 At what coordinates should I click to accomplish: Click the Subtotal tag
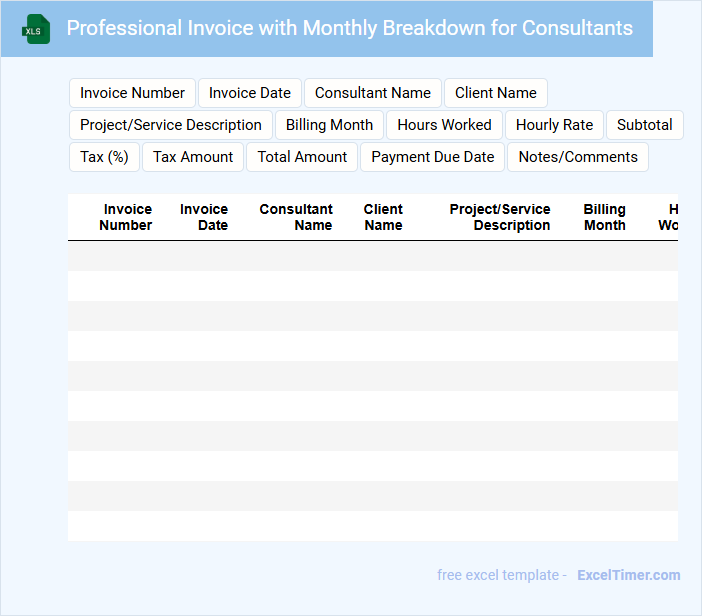[645, 125]
